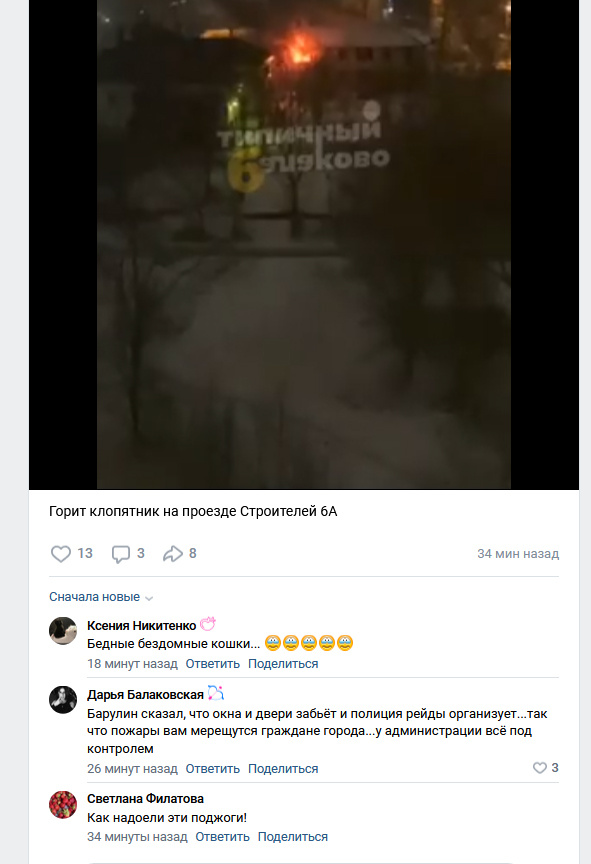The width and height of the screenshot is (591, 864).
Task: Reply to Светлана Филатова's comment
Action: (x=223, y=836)
